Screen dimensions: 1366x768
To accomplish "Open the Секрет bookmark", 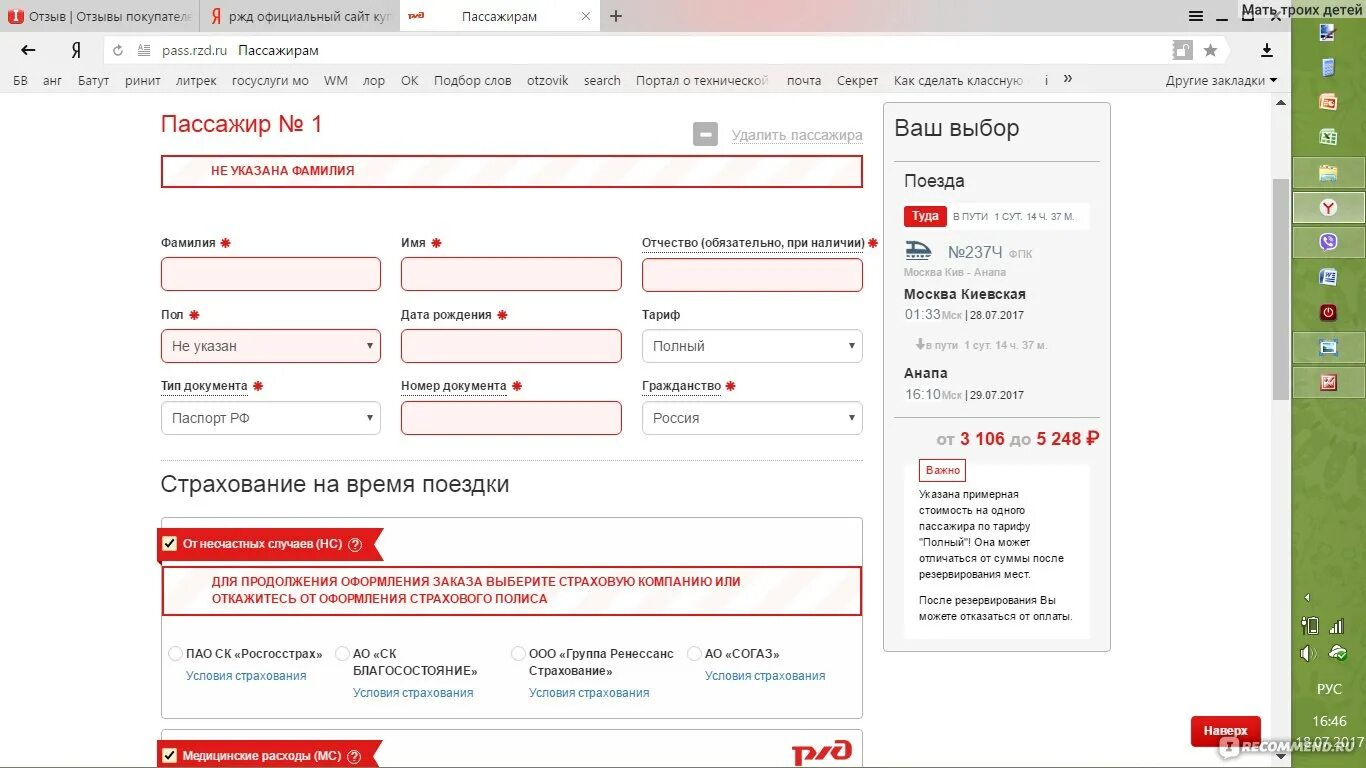I will pos(858,81).
